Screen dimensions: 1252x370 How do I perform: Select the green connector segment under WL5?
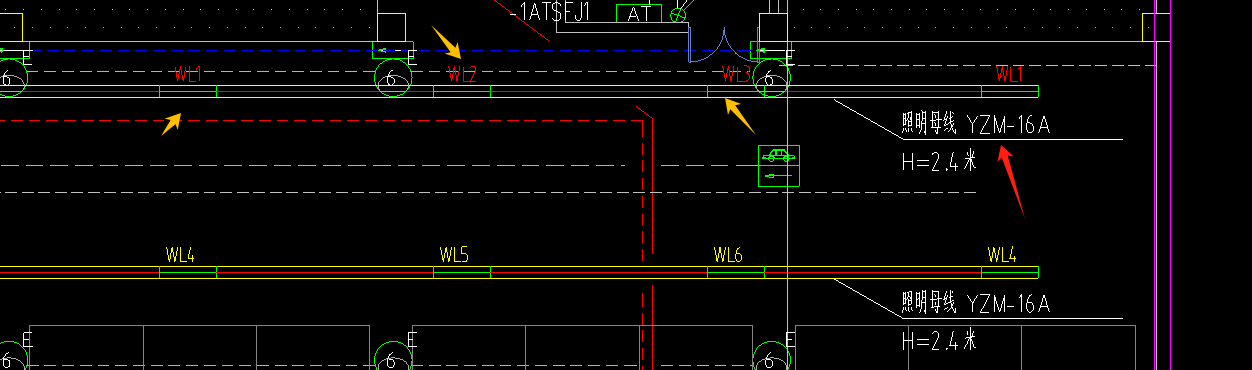coord(461,272)
